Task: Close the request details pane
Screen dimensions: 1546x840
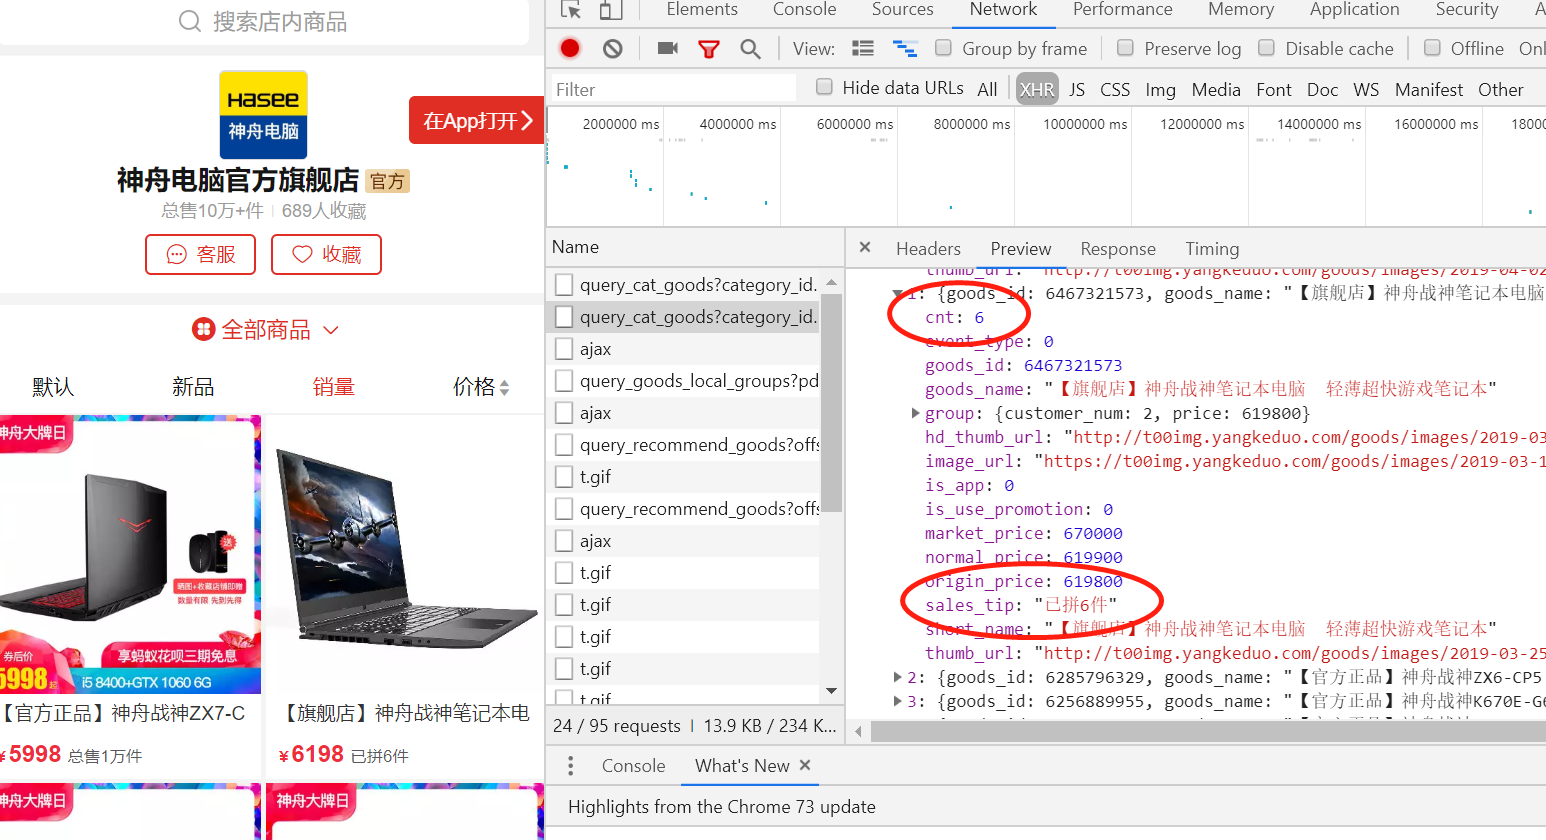Action: pos(865,247)
